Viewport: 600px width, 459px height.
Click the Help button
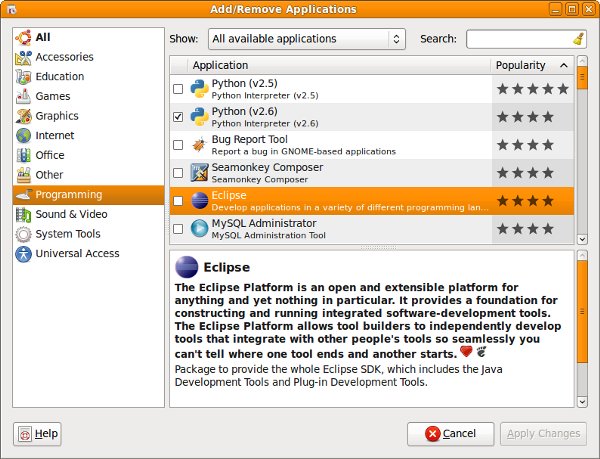coord(38,434)
